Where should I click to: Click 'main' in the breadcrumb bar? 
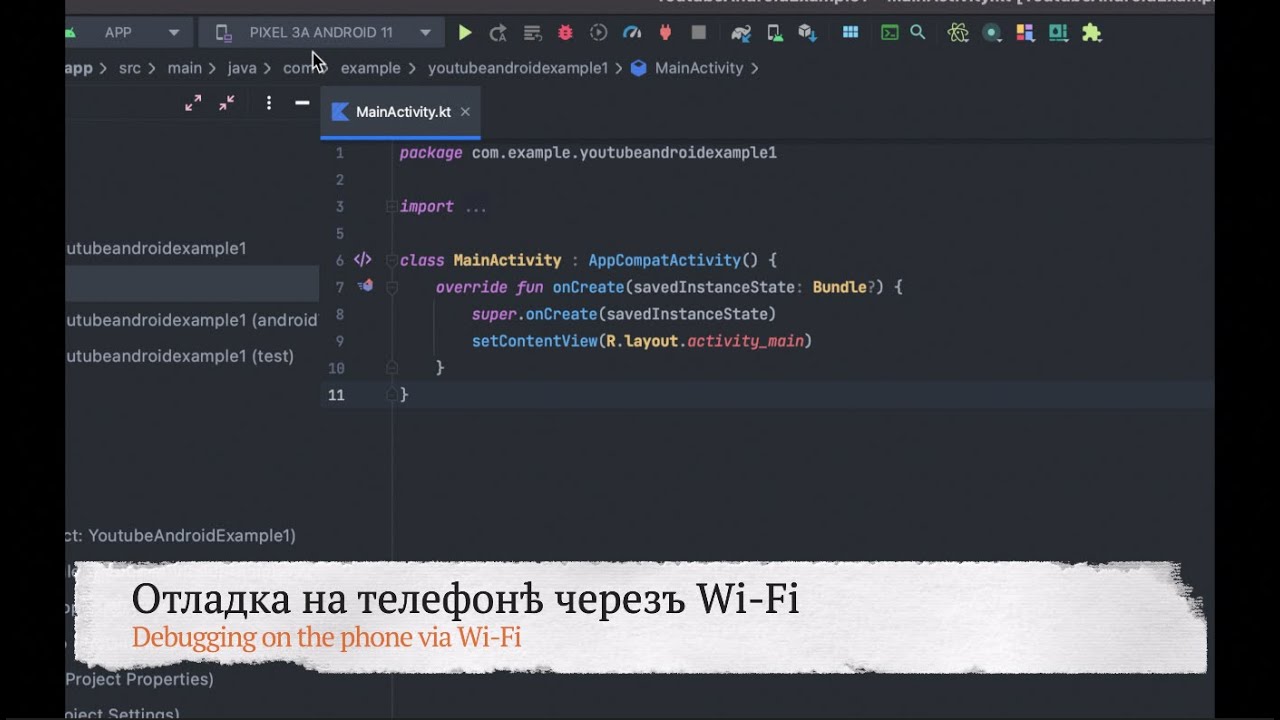pos(185,68)
